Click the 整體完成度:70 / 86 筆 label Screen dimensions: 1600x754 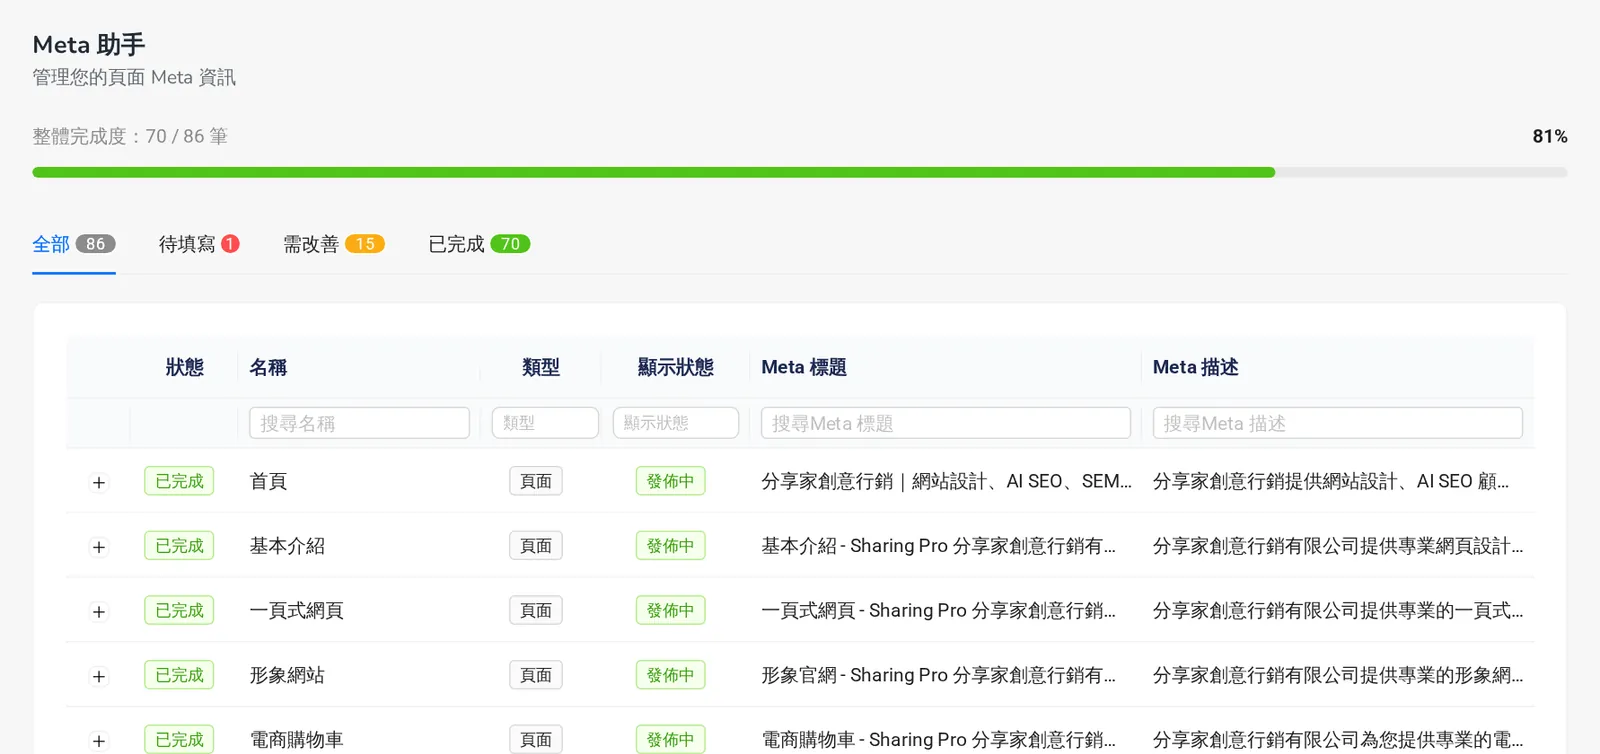tap(130, 136)
